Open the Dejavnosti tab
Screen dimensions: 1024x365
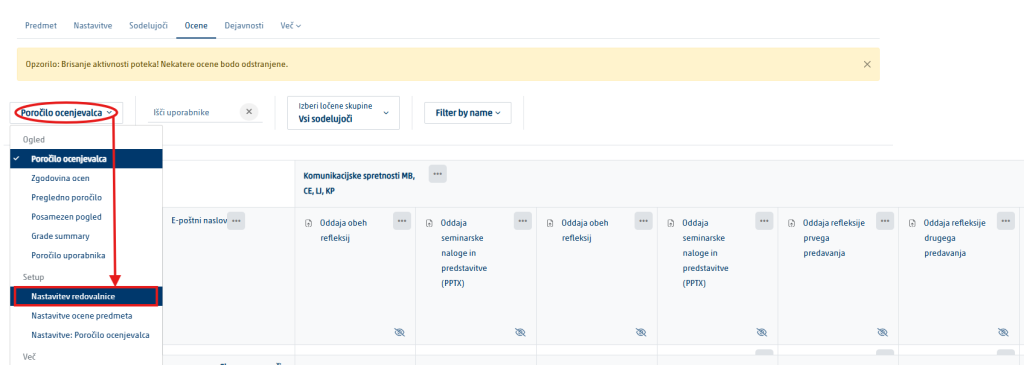(x=244, y=25)
